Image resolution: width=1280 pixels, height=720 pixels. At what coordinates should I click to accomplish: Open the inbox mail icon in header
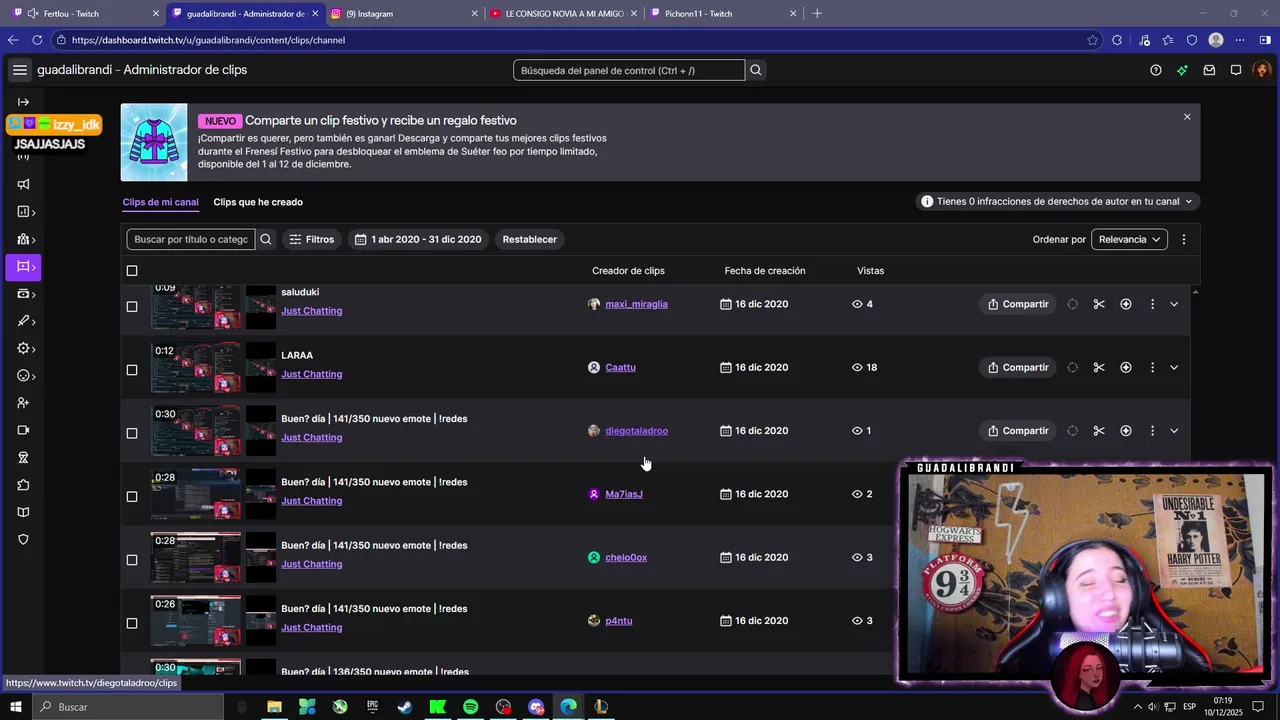[1209, 70]
